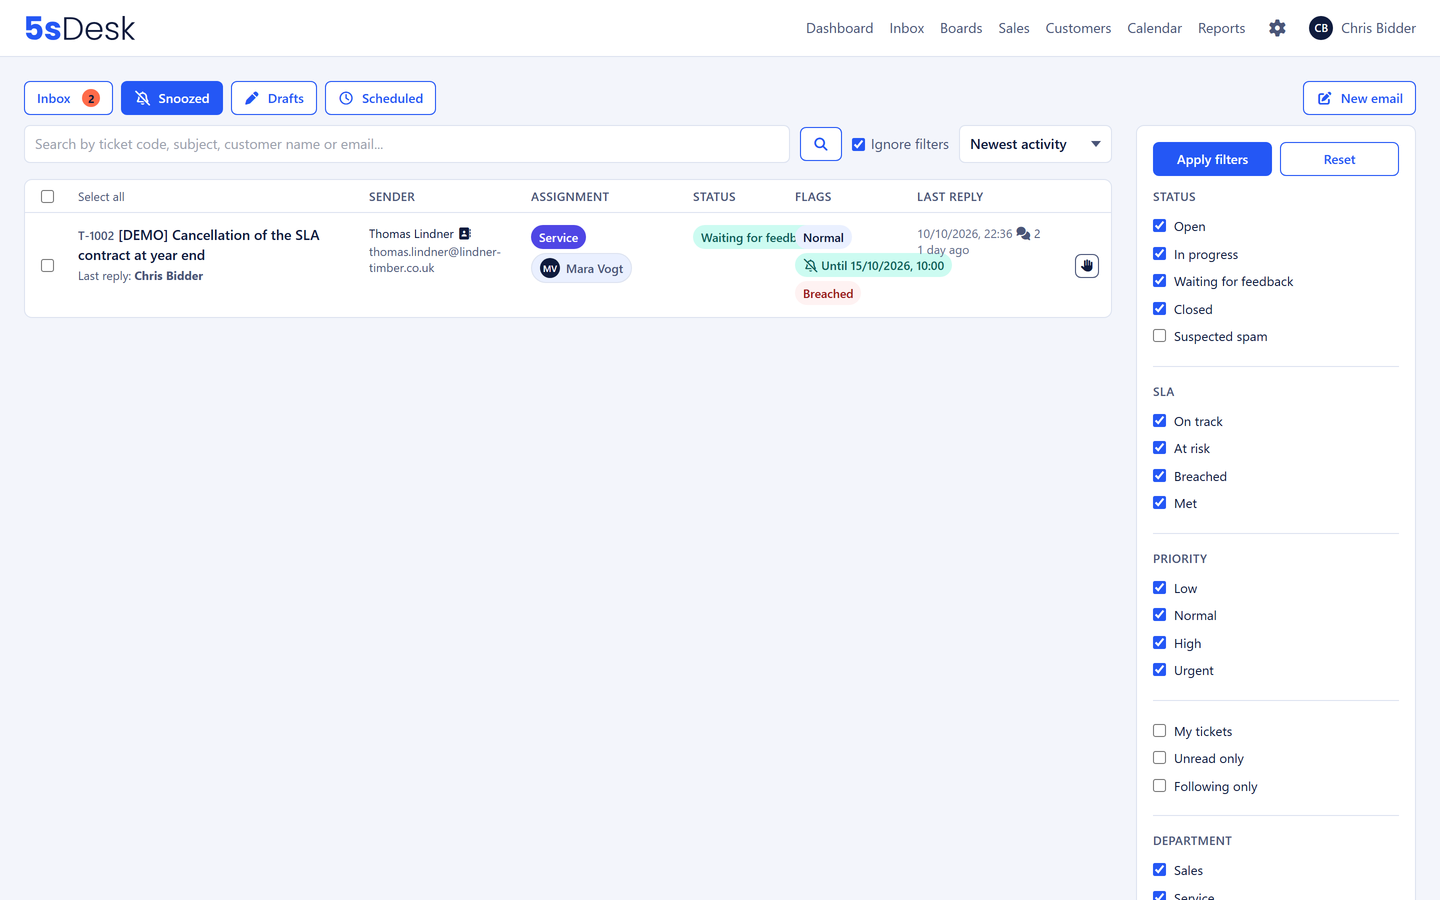Open the Scheduled tab
Viewport: 1440px width, 900px height.
pyautogui.click(x=380, y=98)
